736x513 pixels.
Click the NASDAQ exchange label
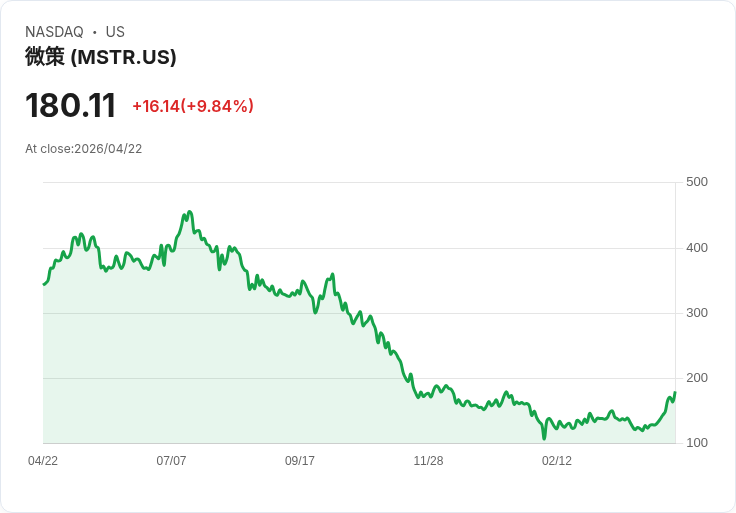click(54, 32)
